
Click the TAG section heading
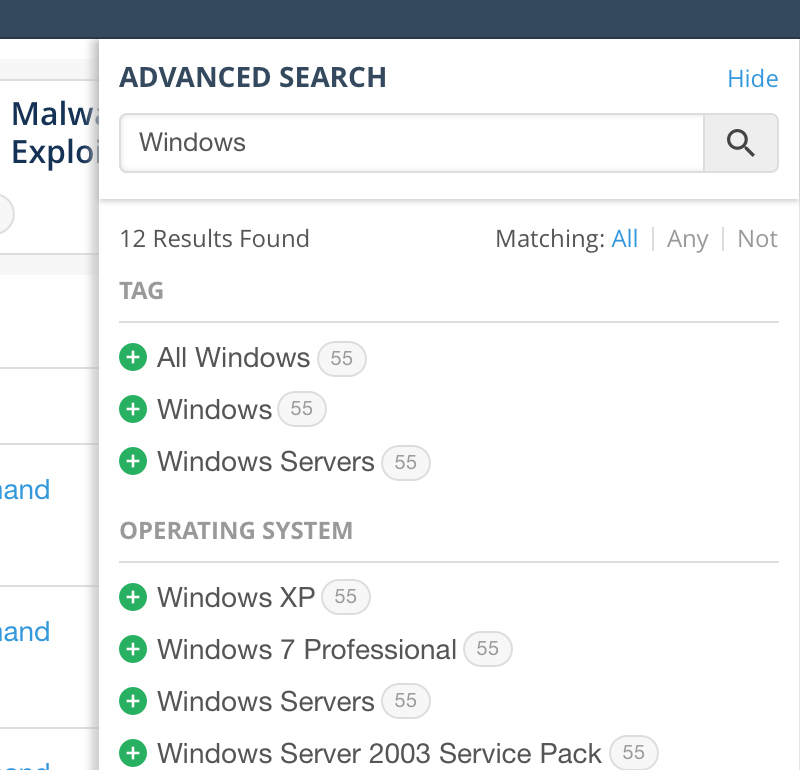coord(141,291)
